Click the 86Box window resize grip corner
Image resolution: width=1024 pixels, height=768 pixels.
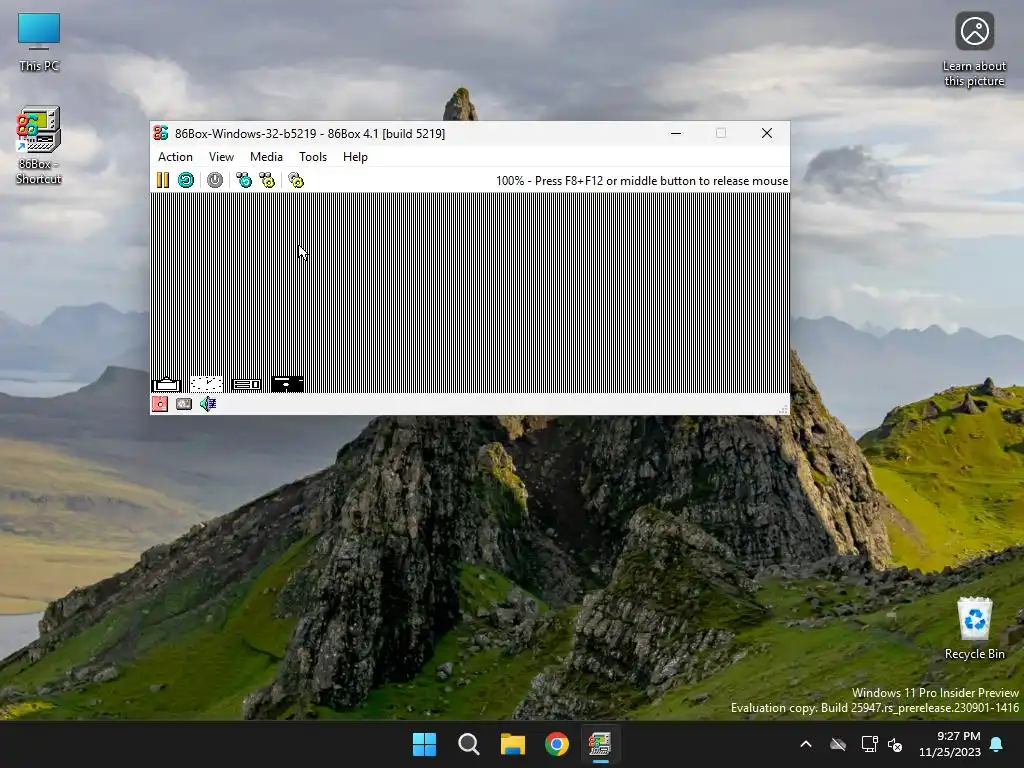click(783, 409)
